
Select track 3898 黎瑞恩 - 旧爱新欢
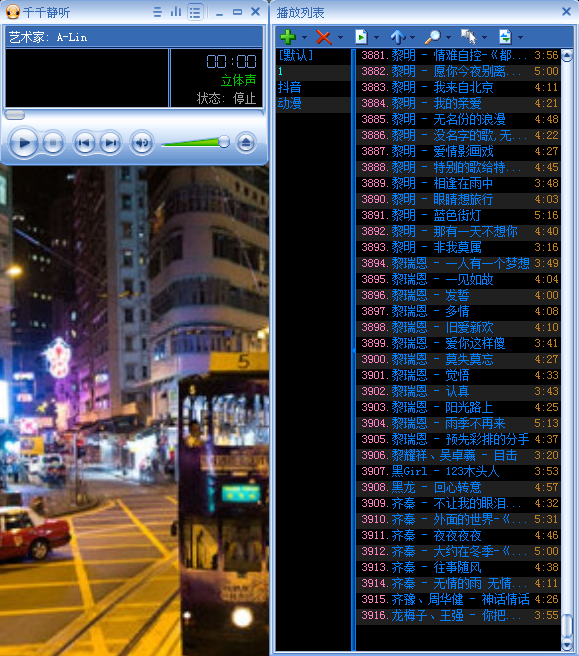[x=459, y=327]
